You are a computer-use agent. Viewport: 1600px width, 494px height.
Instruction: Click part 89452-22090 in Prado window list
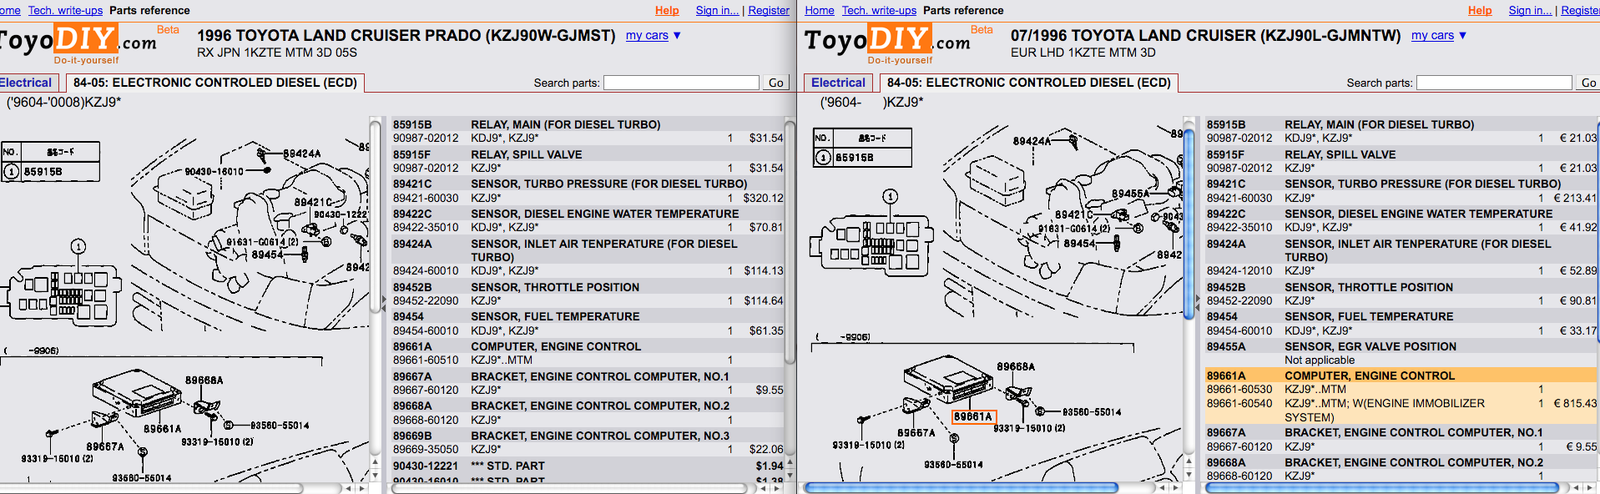pyautogui.click(x=426, y=301)
